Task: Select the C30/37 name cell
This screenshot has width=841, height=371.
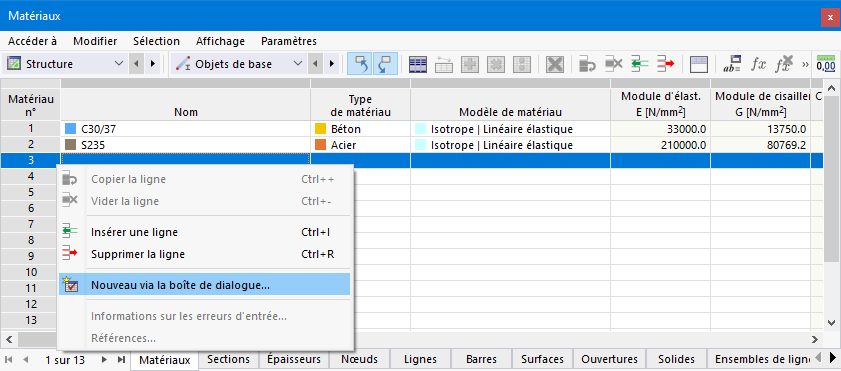Action: [186, 129]
